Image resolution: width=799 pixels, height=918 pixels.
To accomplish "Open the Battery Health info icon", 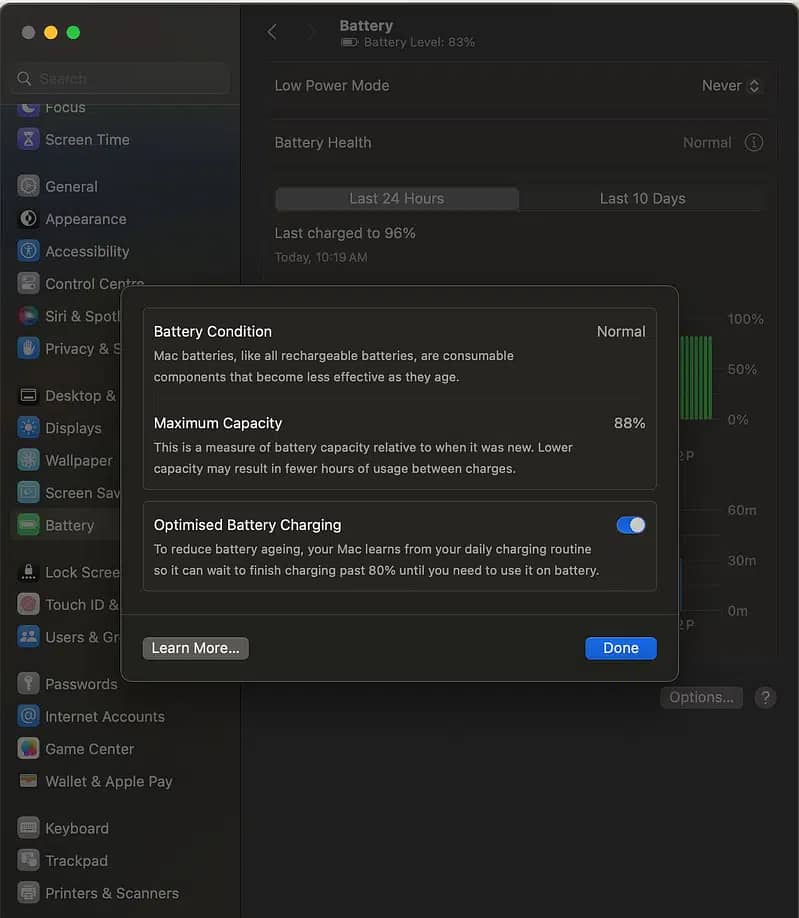I will pyautogui.click(x=753, y=142).
